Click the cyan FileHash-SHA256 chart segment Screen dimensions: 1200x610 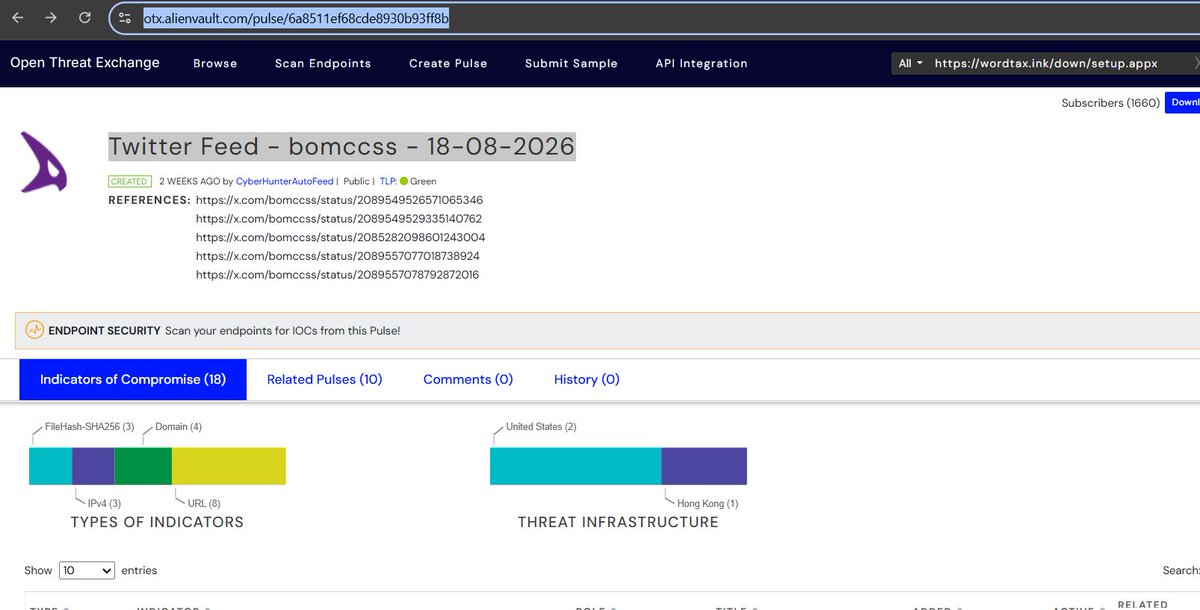50,466
